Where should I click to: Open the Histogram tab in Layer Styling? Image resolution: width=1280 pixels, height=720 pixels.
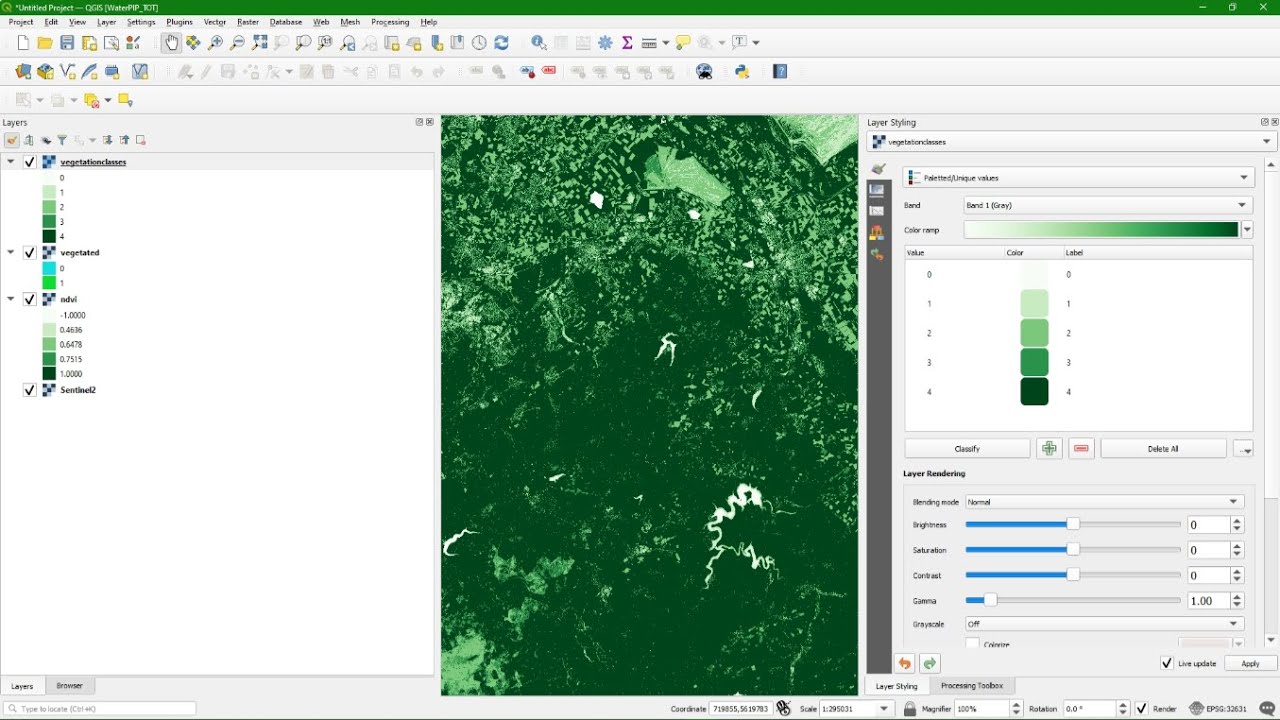(x=877, y=211)
